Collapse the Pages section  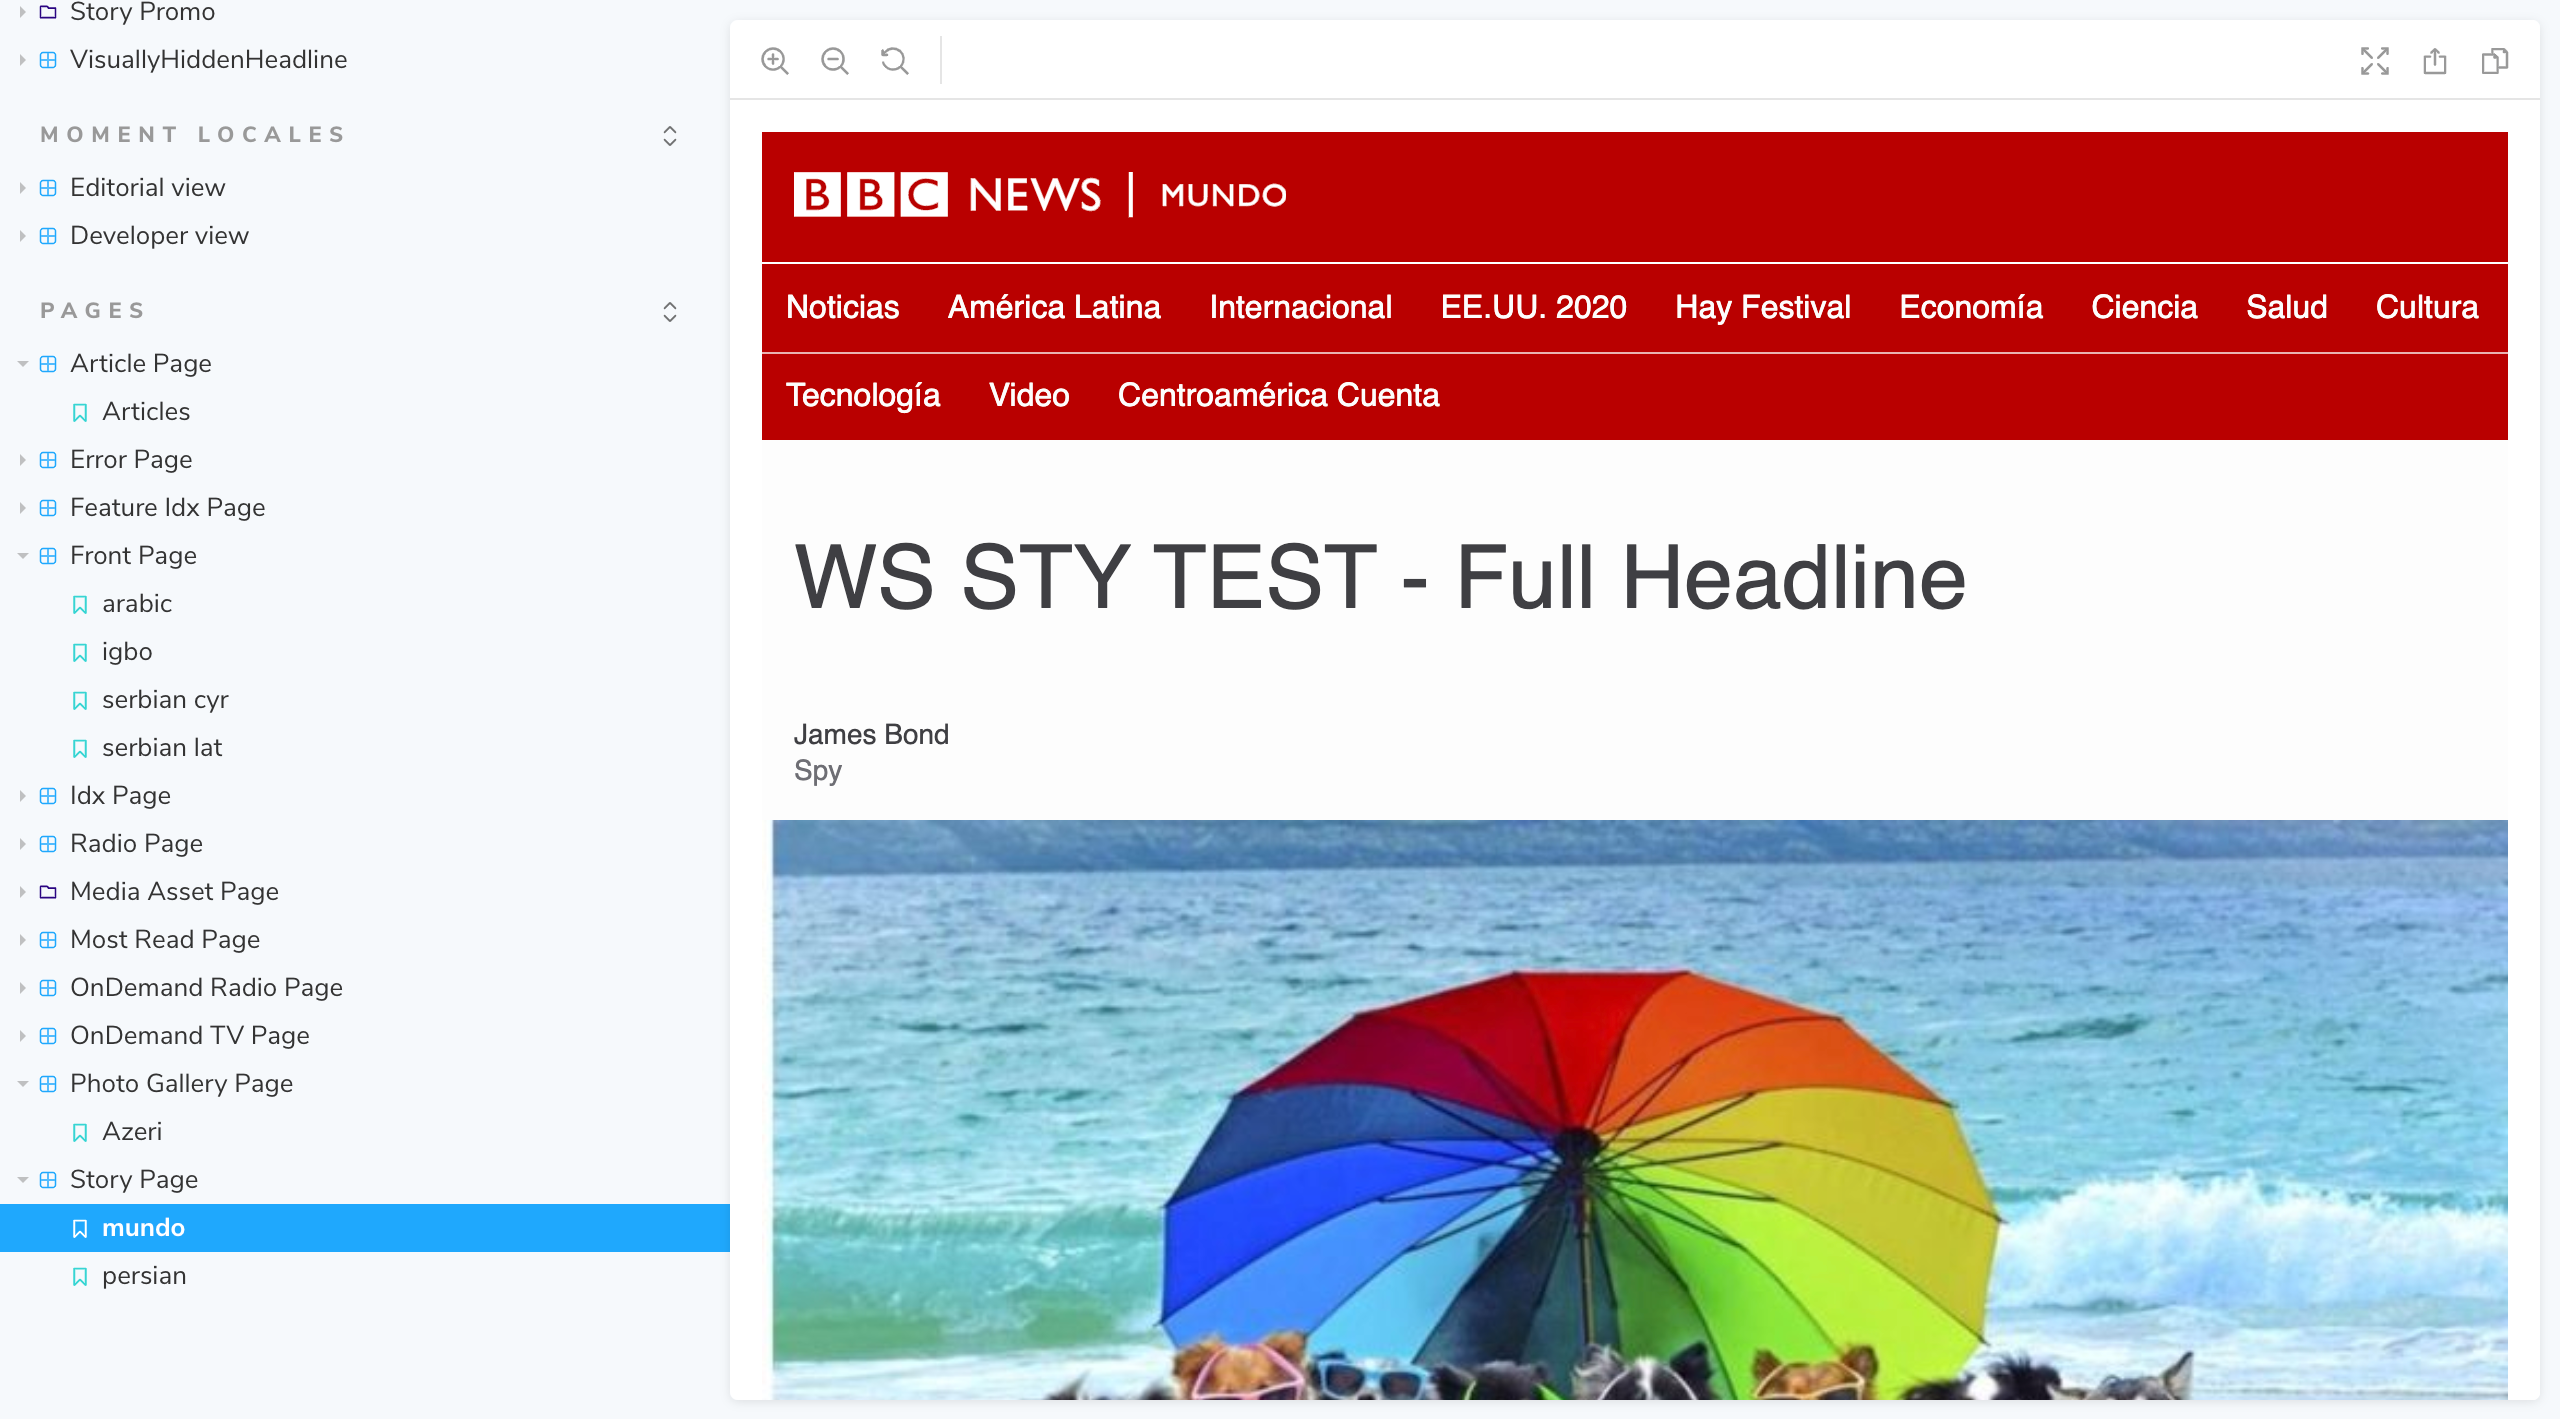point(670,311)
